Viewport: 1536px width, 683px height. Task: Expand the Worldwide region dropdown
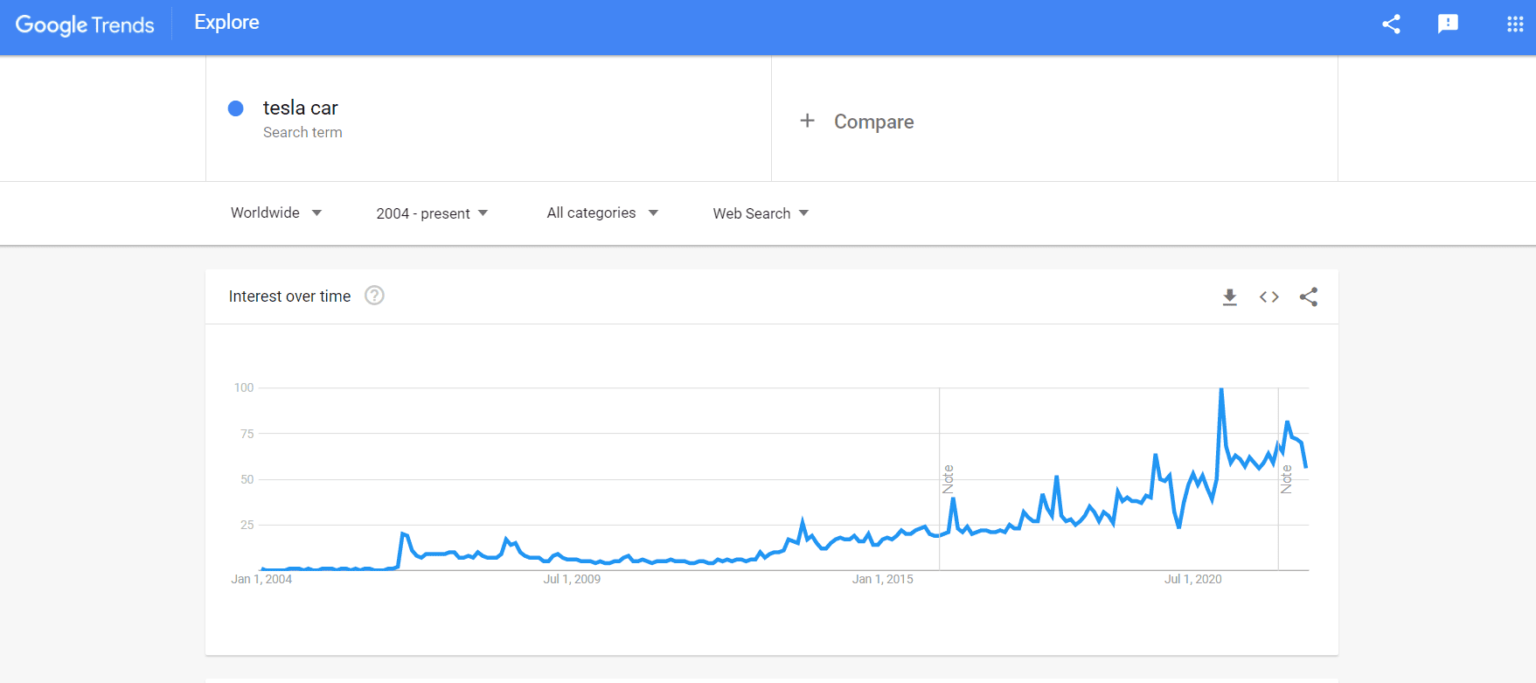click(276, 213)
